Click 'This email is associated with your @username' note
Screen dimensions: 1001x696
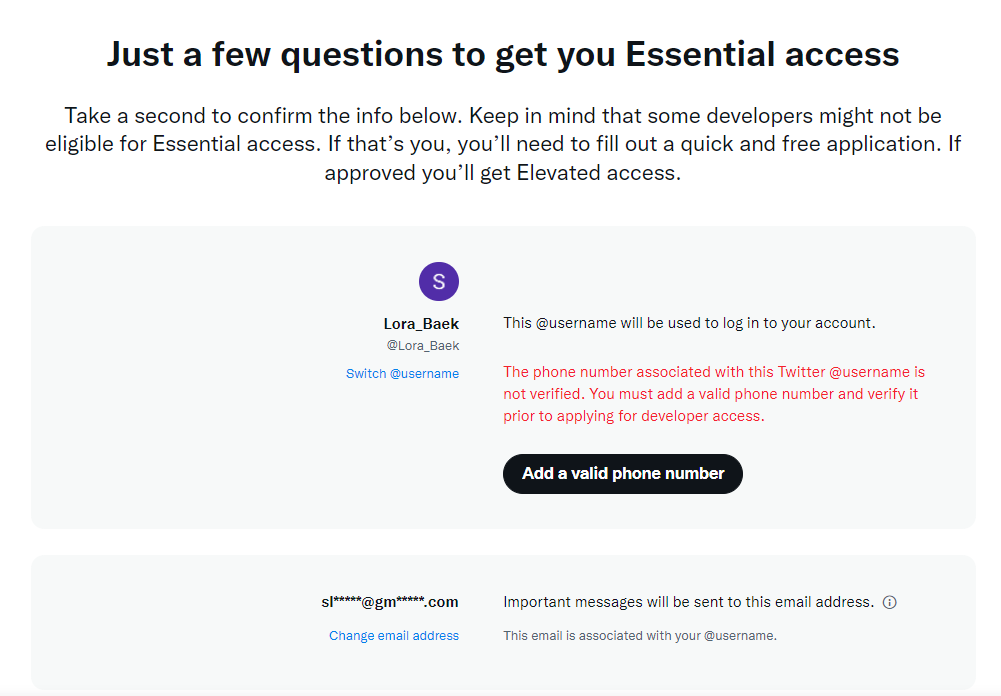pyautogui.click(x=640, y=636)
